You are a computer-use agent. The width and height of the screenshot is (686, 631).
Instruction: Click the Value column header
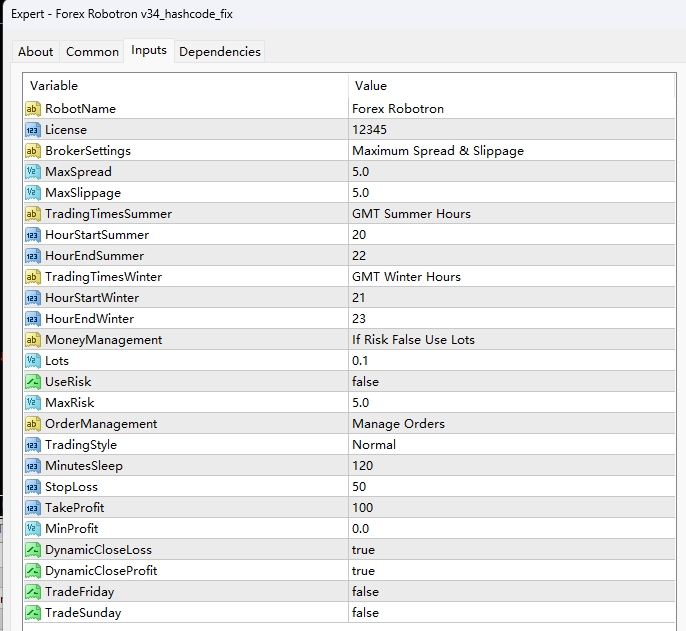point(510,86)
